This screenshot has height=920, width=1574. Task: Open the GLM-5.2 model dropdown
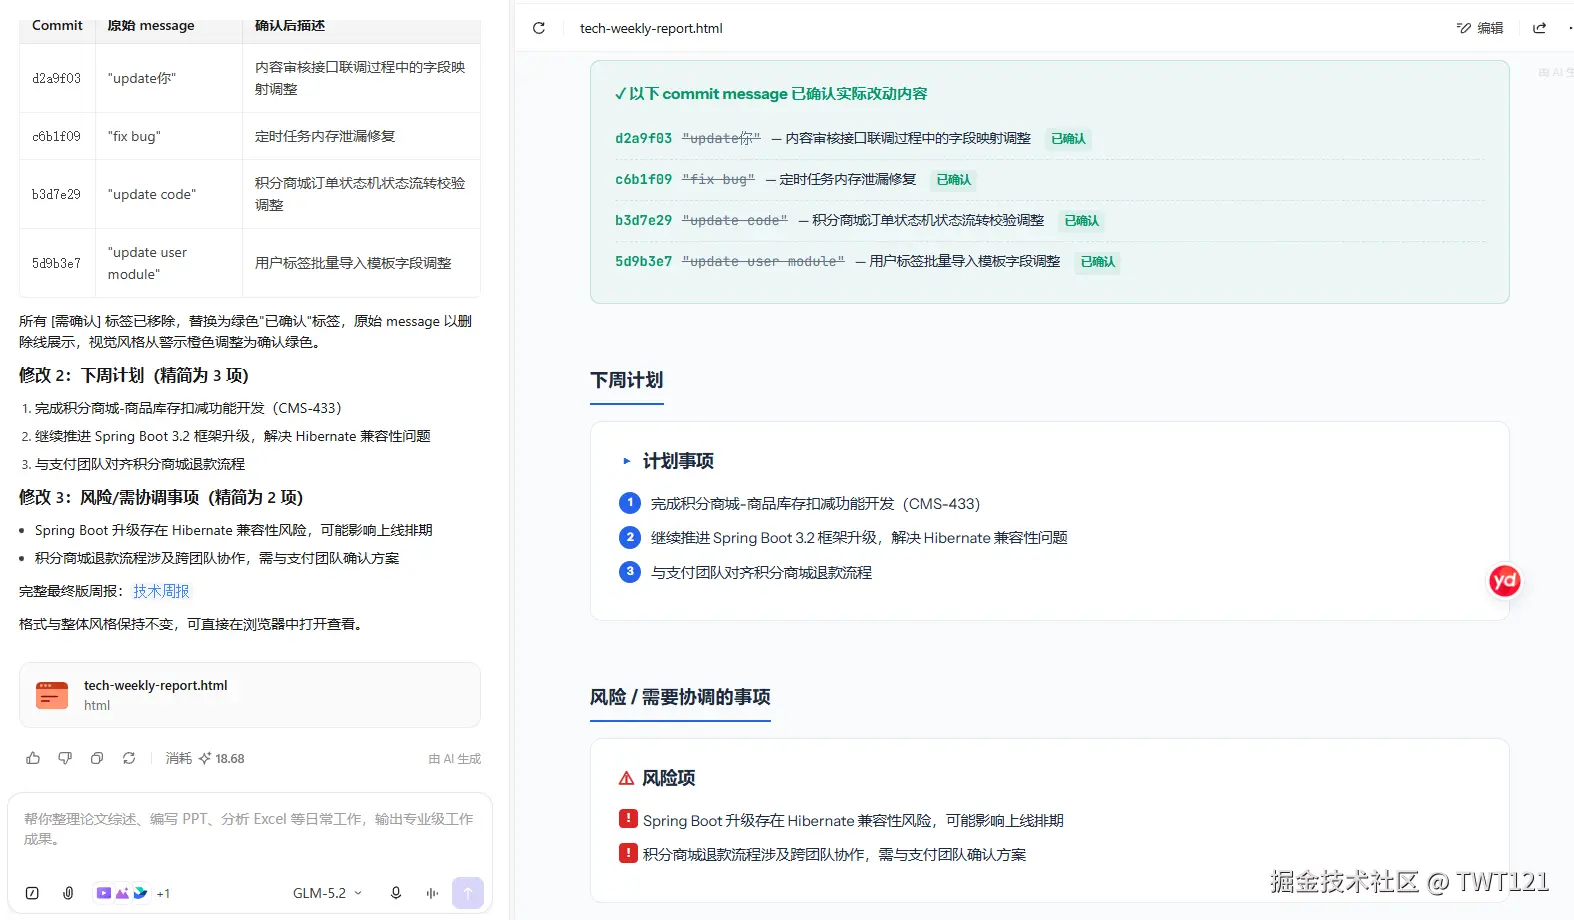(x=327, y=893)
